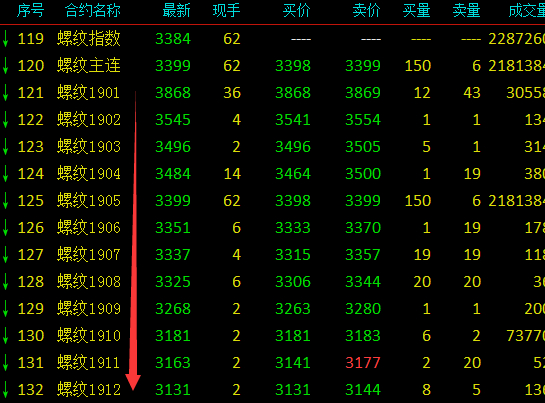The width and height of the screenshot is (545, 403).
Task: Click the green down arrow on row 119
Action: 5,39
